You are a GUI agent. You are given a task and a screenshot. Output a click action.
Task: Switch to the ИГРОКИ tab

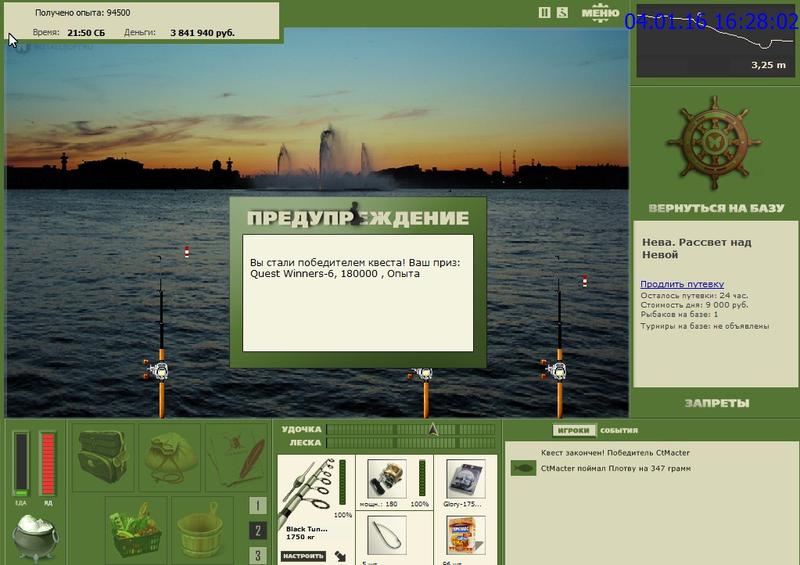[x=573, y=430]
